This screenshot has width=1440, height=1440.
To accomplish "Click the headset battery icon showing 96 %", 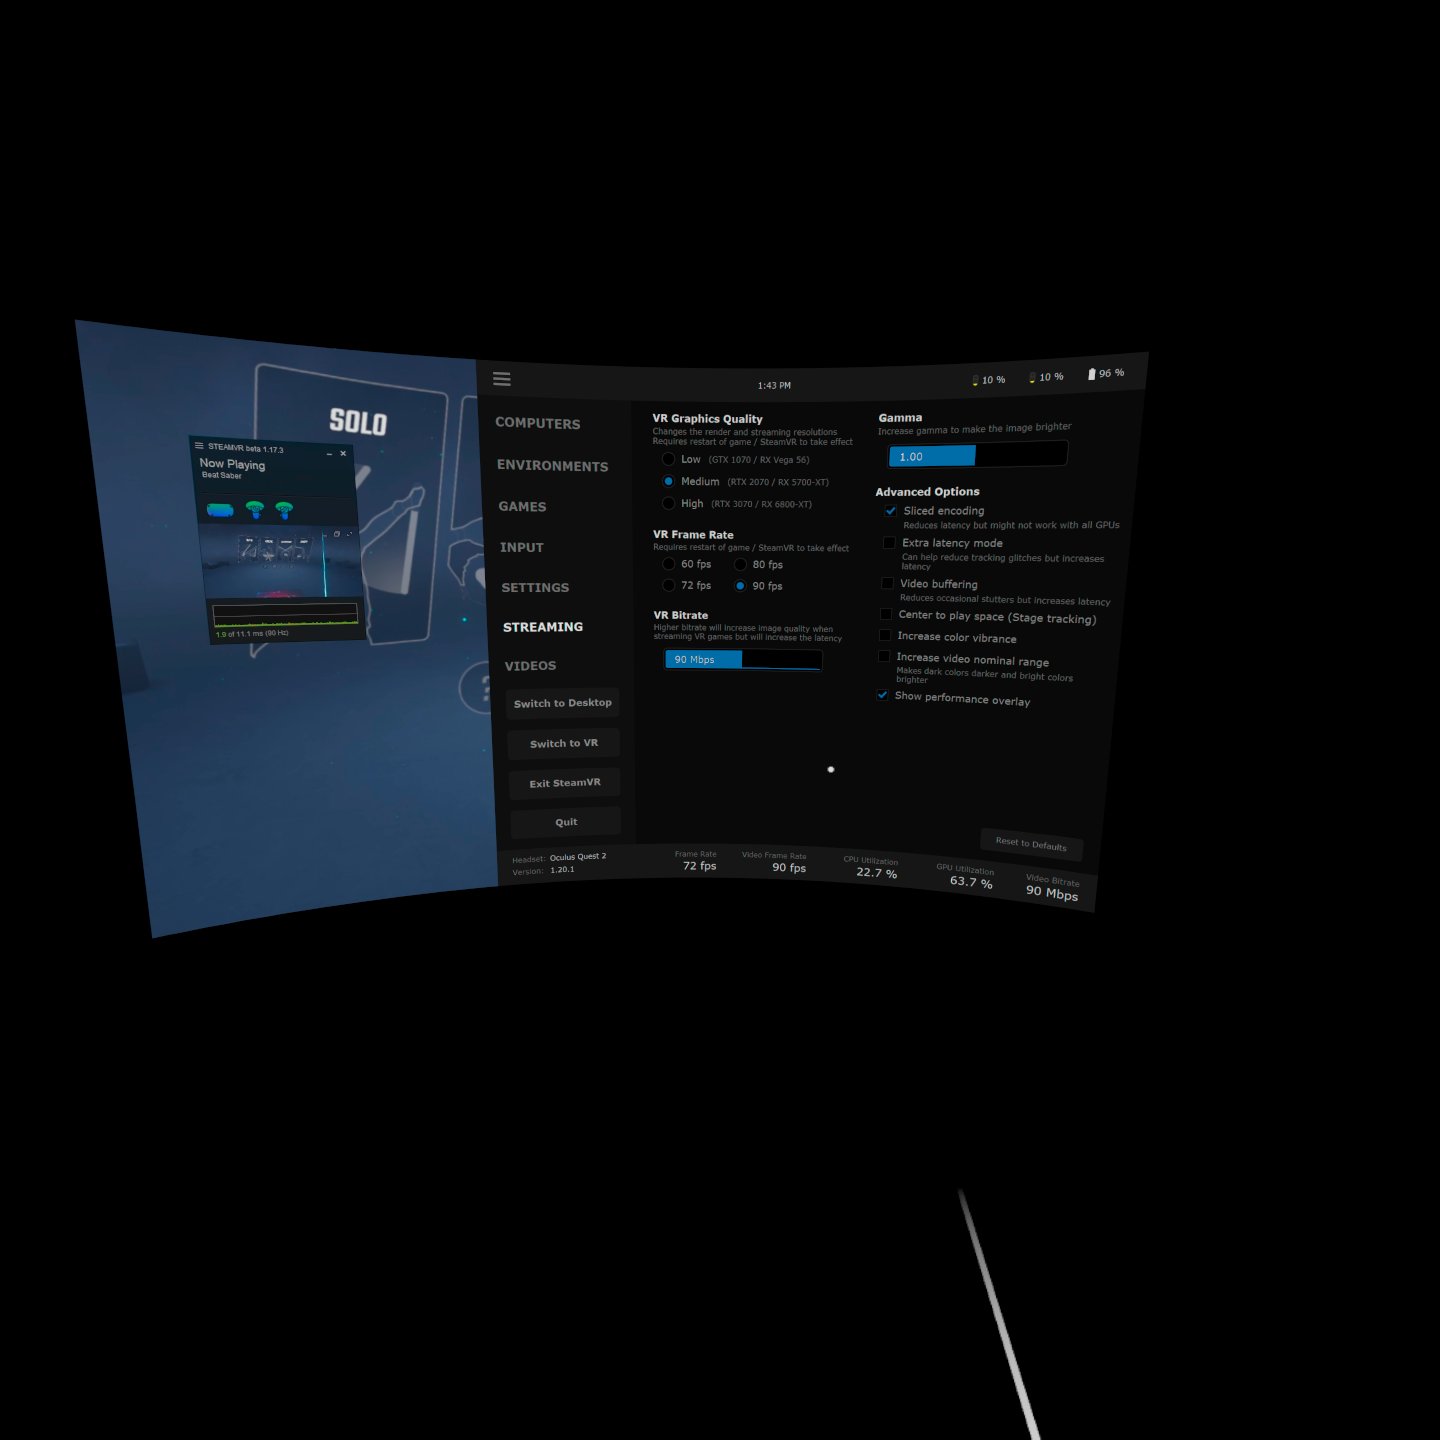I will point(1092,374).
